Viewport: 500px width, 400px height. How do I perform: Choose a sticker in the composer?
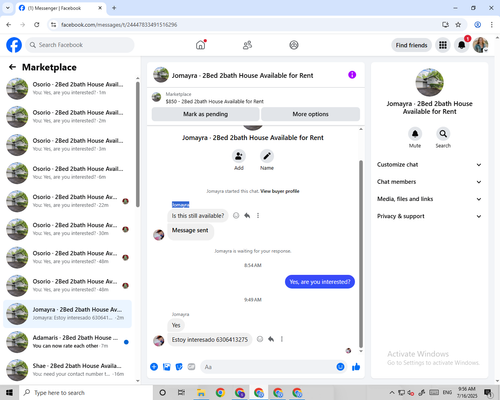coord(179,367)
